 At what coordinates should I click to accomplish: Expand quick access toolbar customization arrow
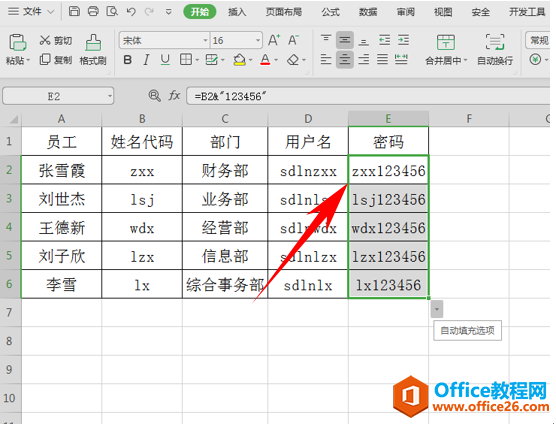click(169, 12)
